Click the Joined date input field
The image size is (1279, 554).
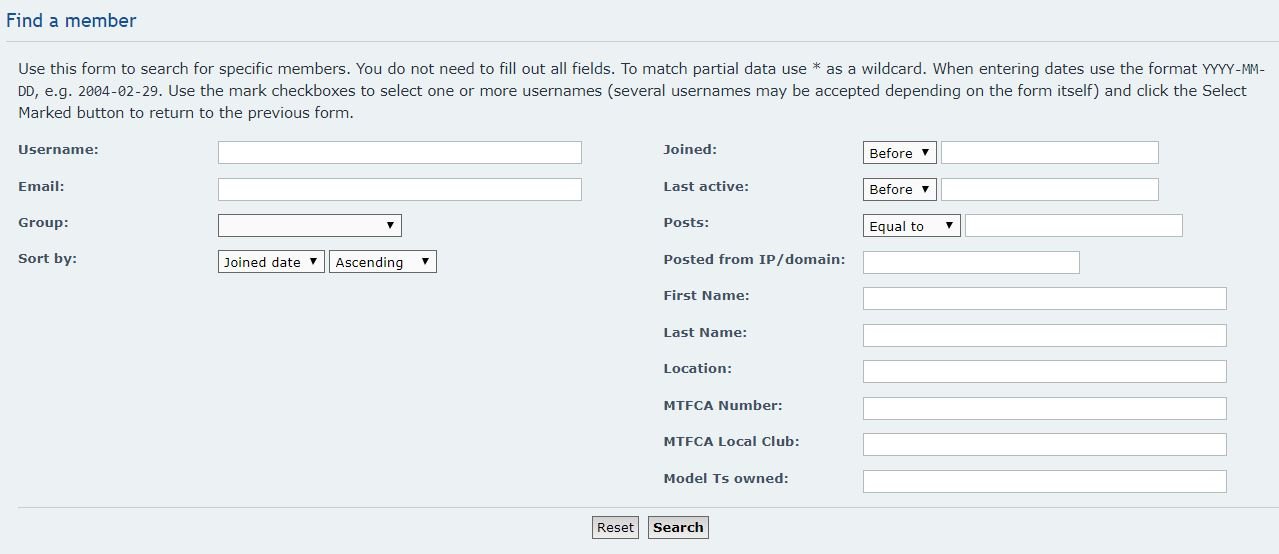pyautogui.click(x=1049, y=153)
